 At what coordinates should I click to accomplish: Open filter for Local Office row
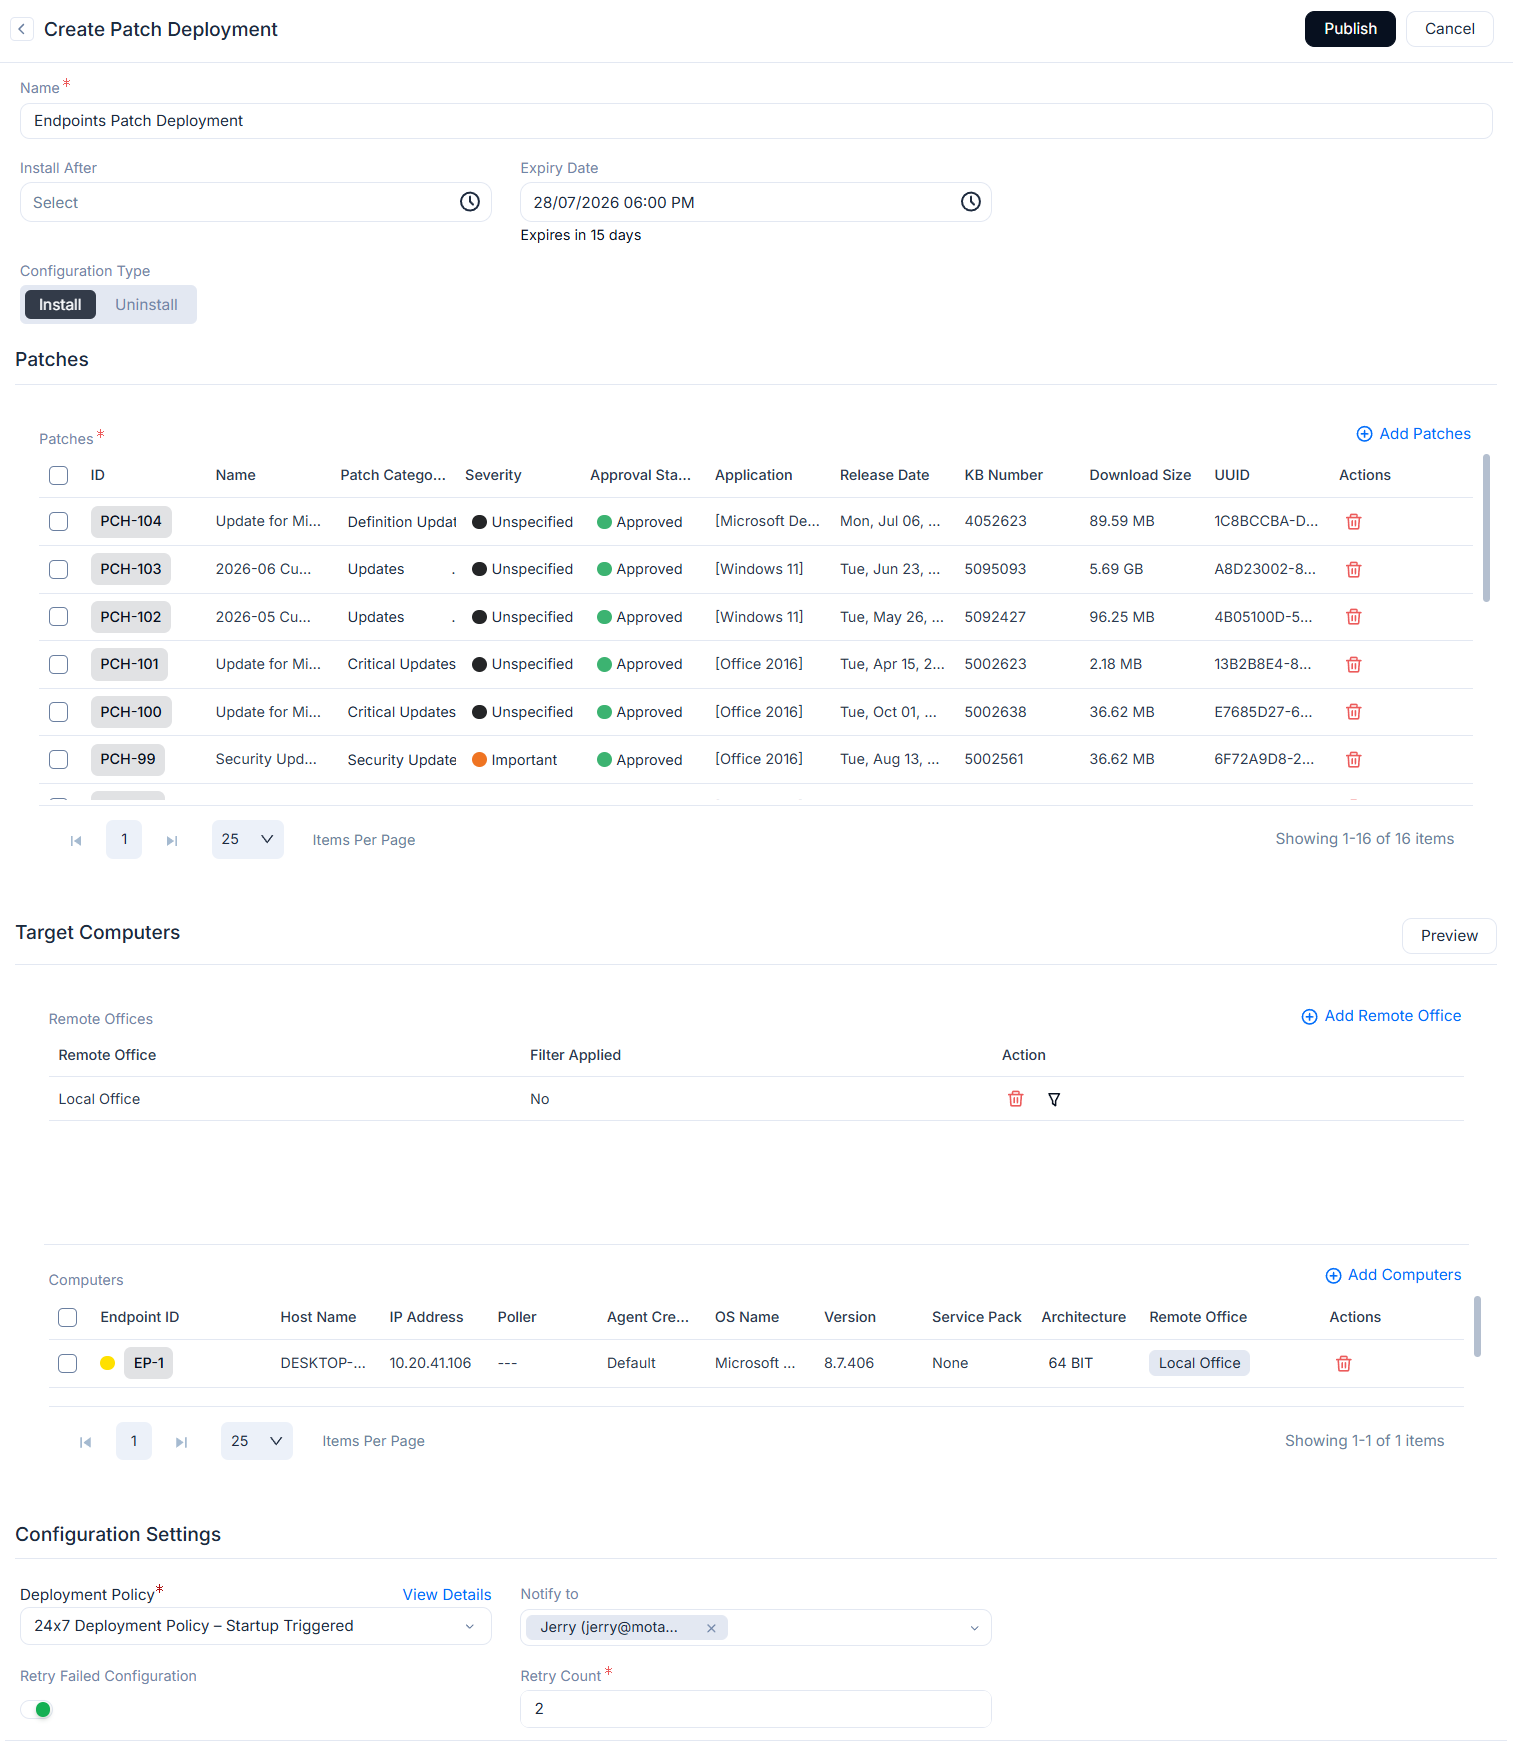click(x=1054, y=1100)
